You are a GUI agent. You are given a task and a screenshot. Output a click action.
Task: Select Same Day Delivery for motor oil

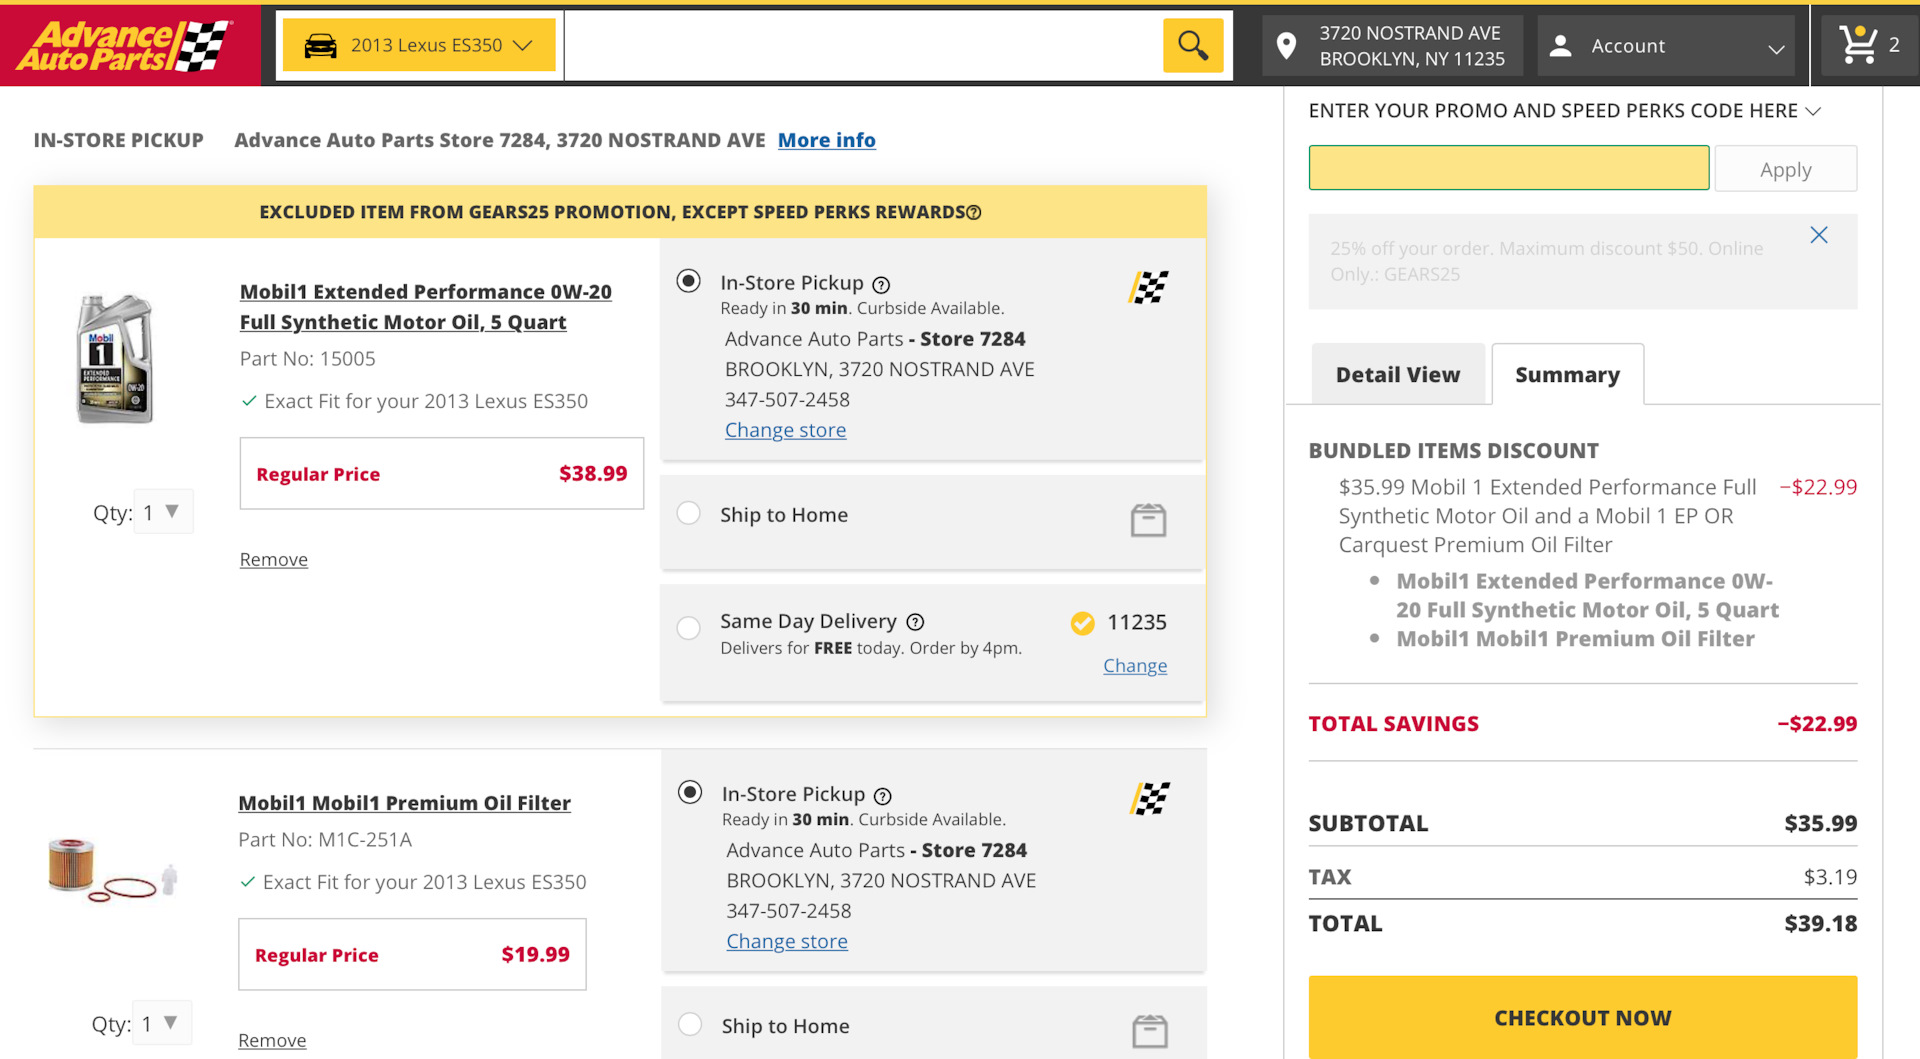688,628
